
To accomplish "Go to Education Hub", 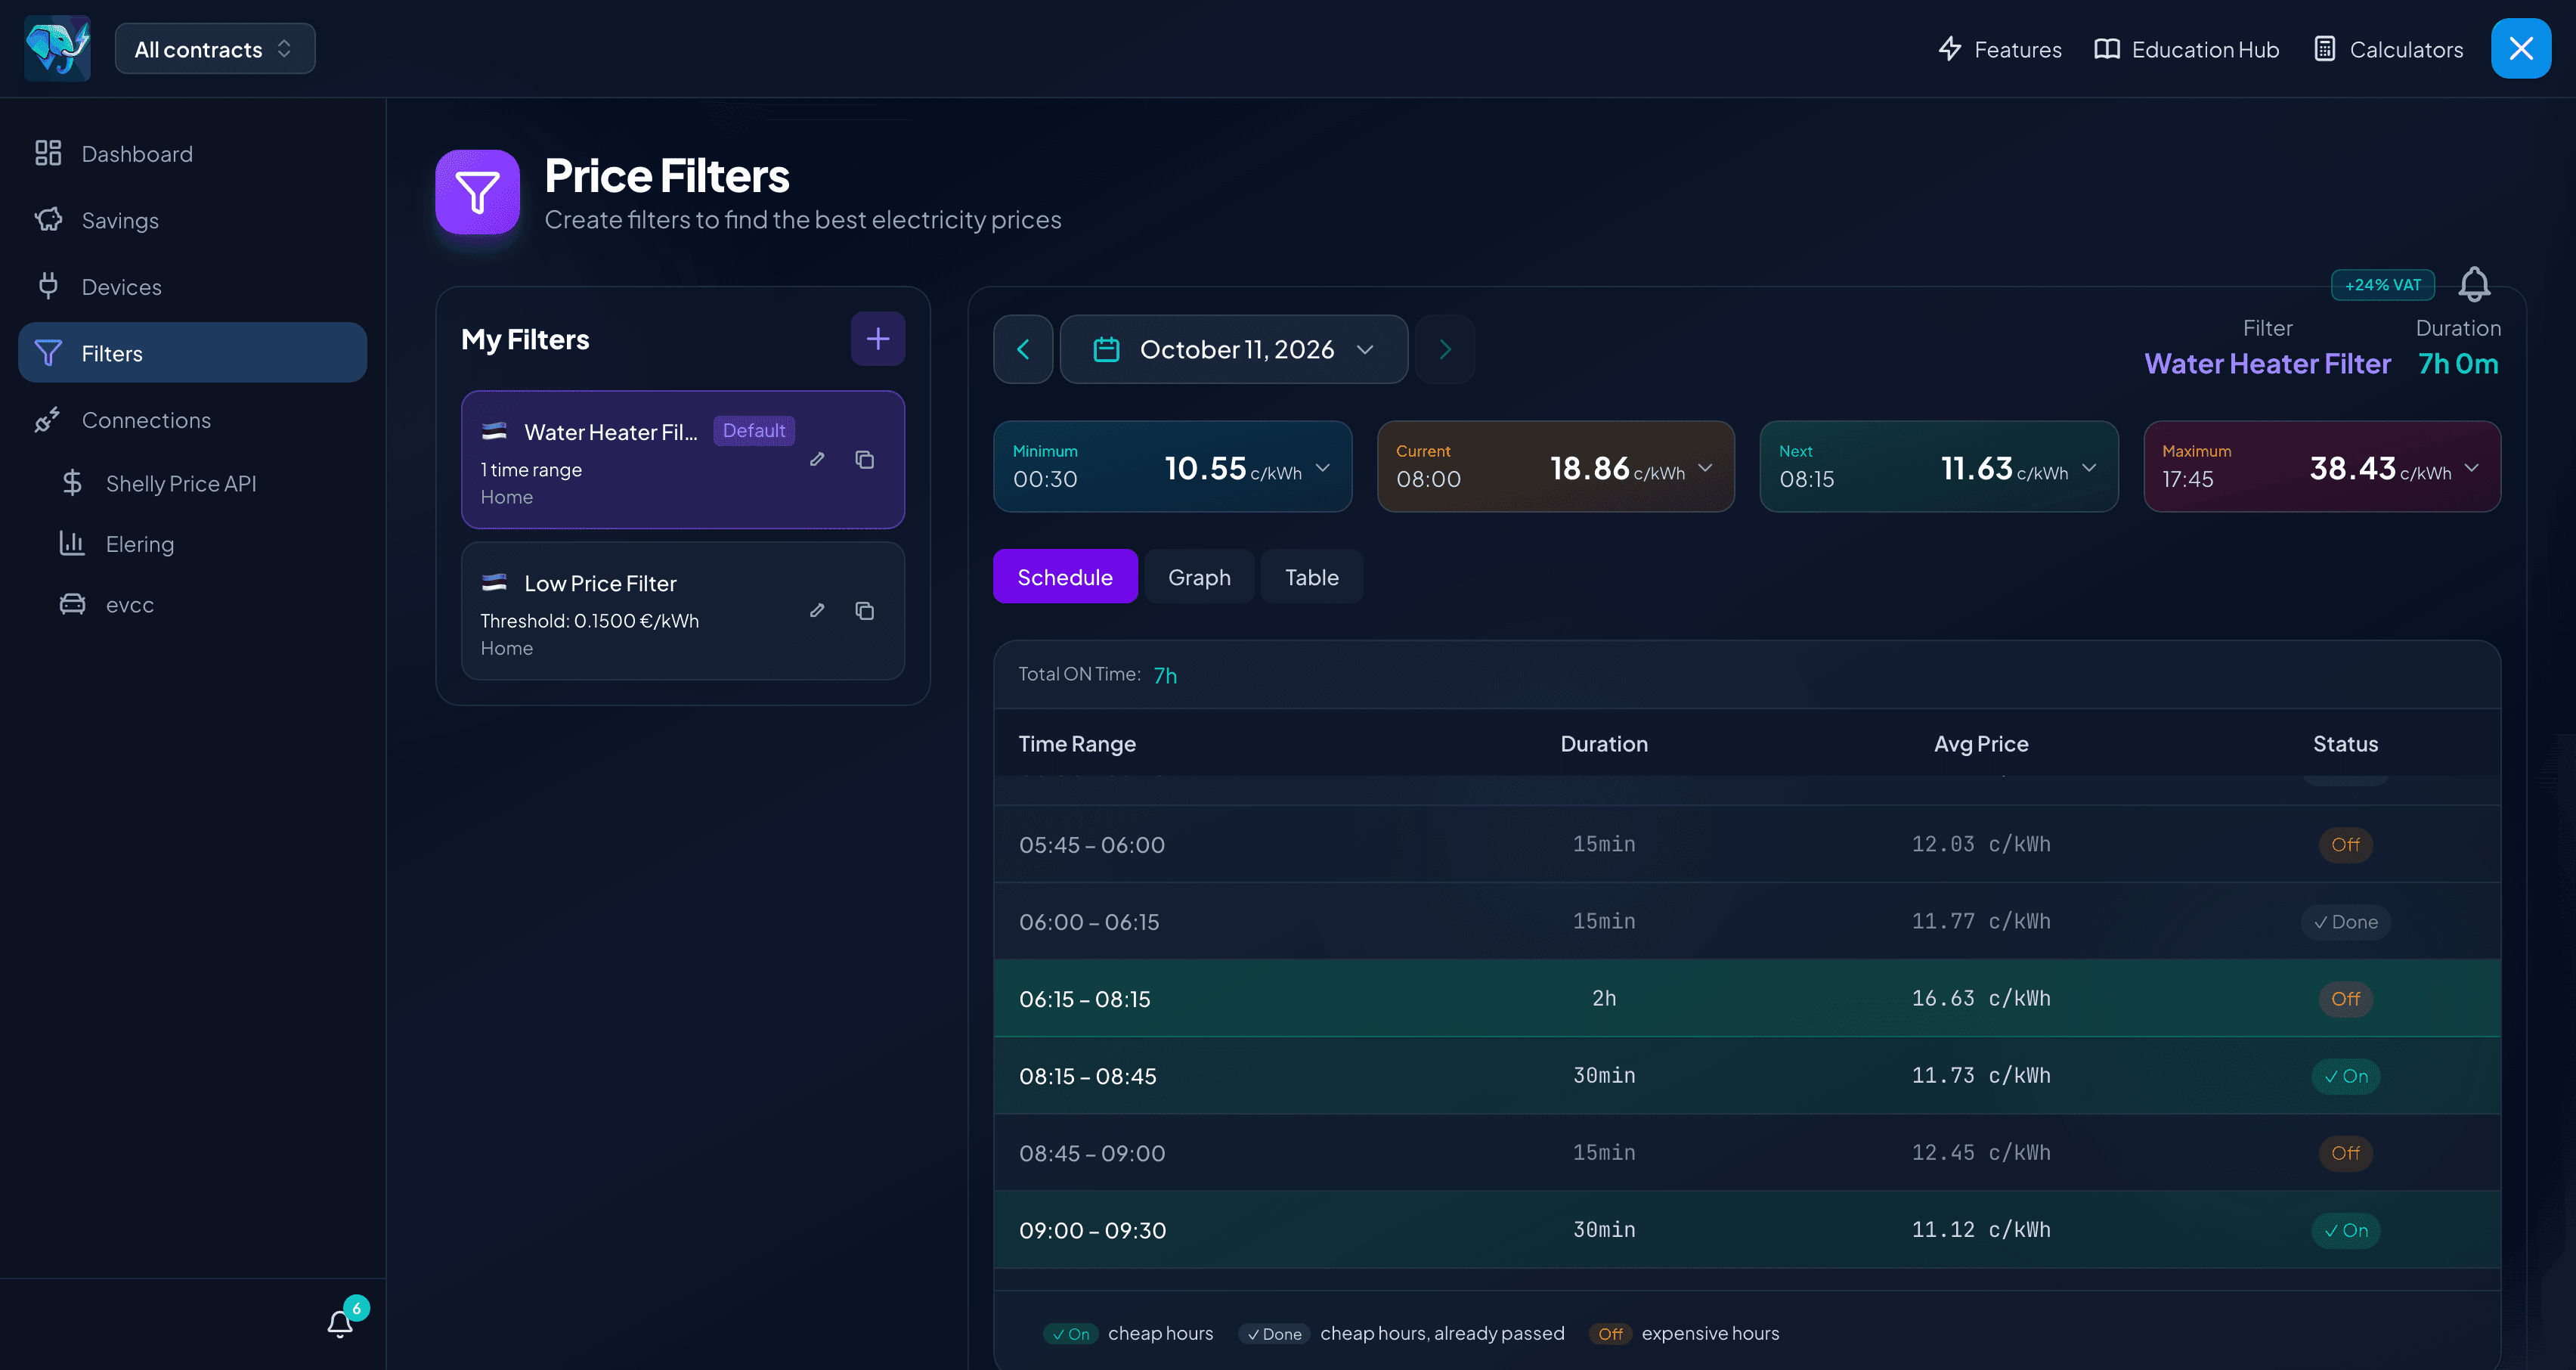I will [2186, 49].
